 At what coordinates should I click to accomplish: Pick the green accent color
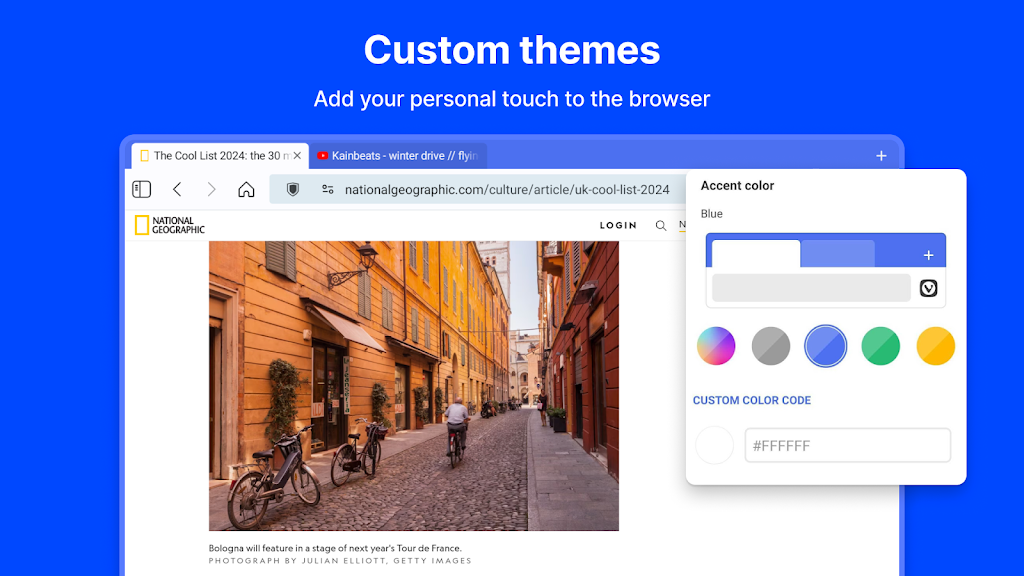(881, 346)
